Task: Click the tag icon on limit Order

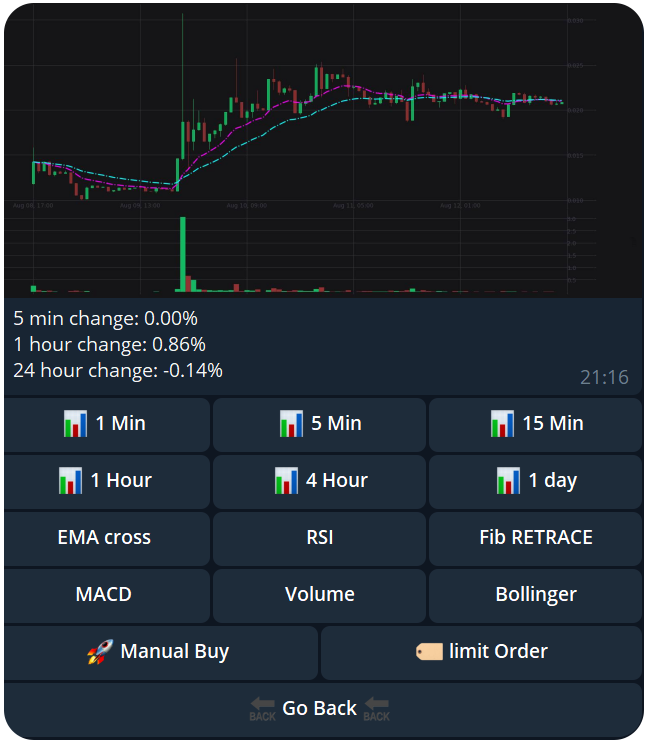Action: 429,652
